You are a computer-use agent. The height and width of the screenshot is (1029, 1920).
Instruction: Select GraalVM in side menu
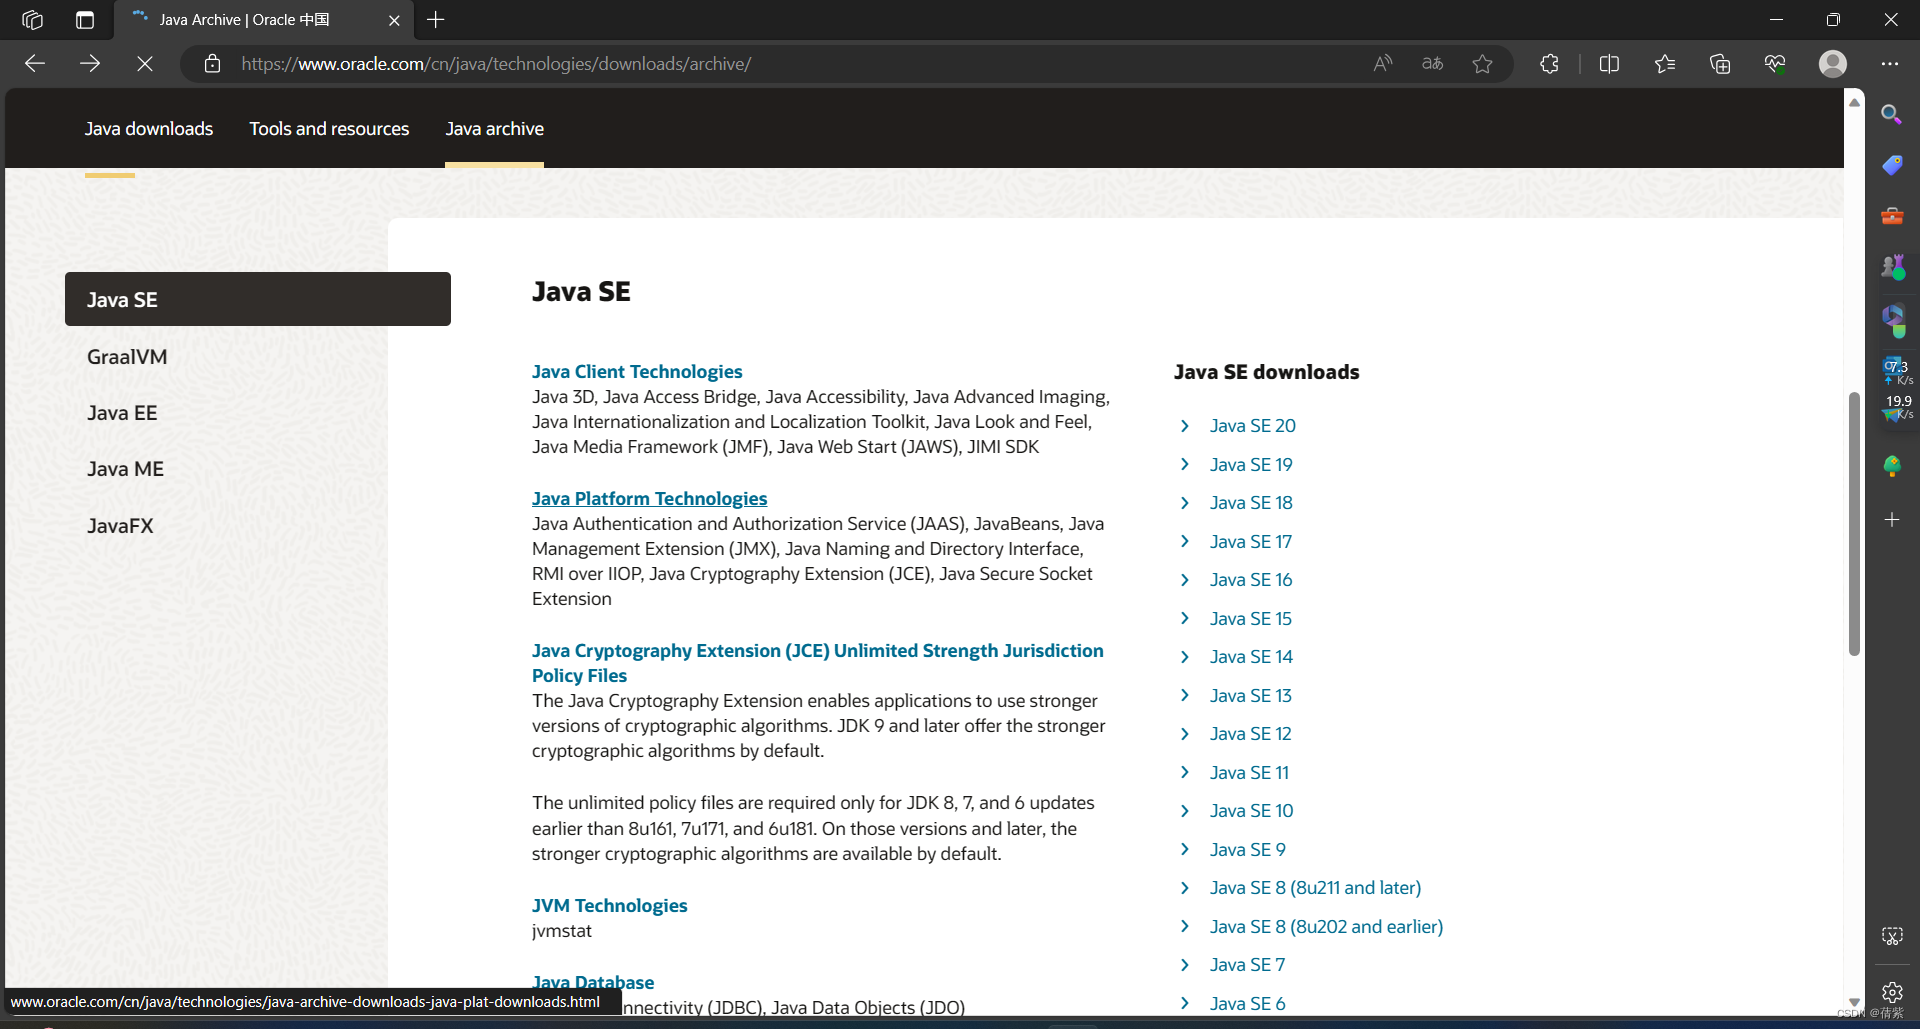(x=127, y=357)
